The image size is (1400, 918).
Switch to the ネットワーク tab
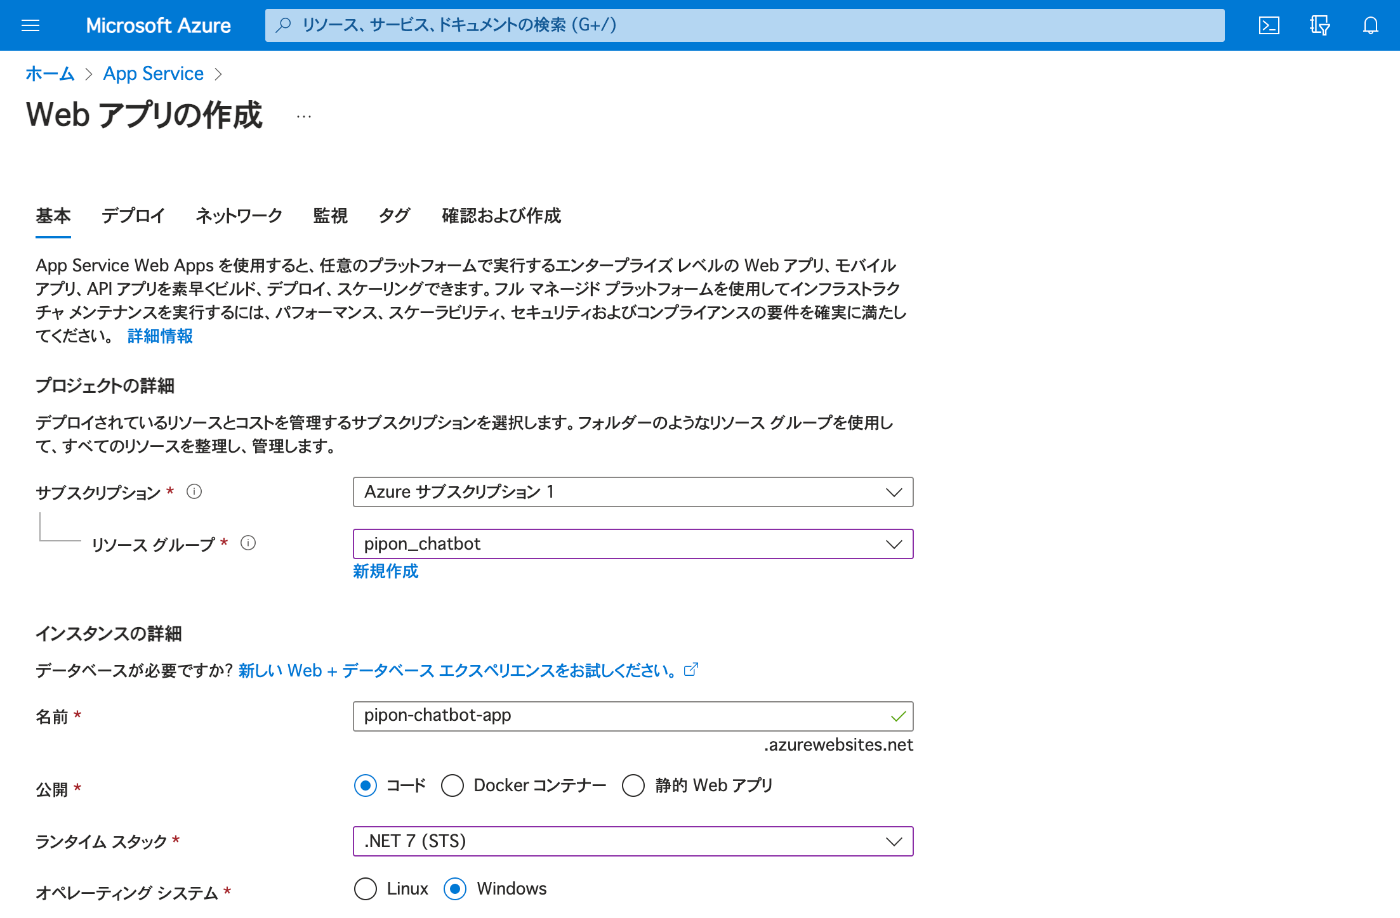pyautogui.click(x=239, y=216)
